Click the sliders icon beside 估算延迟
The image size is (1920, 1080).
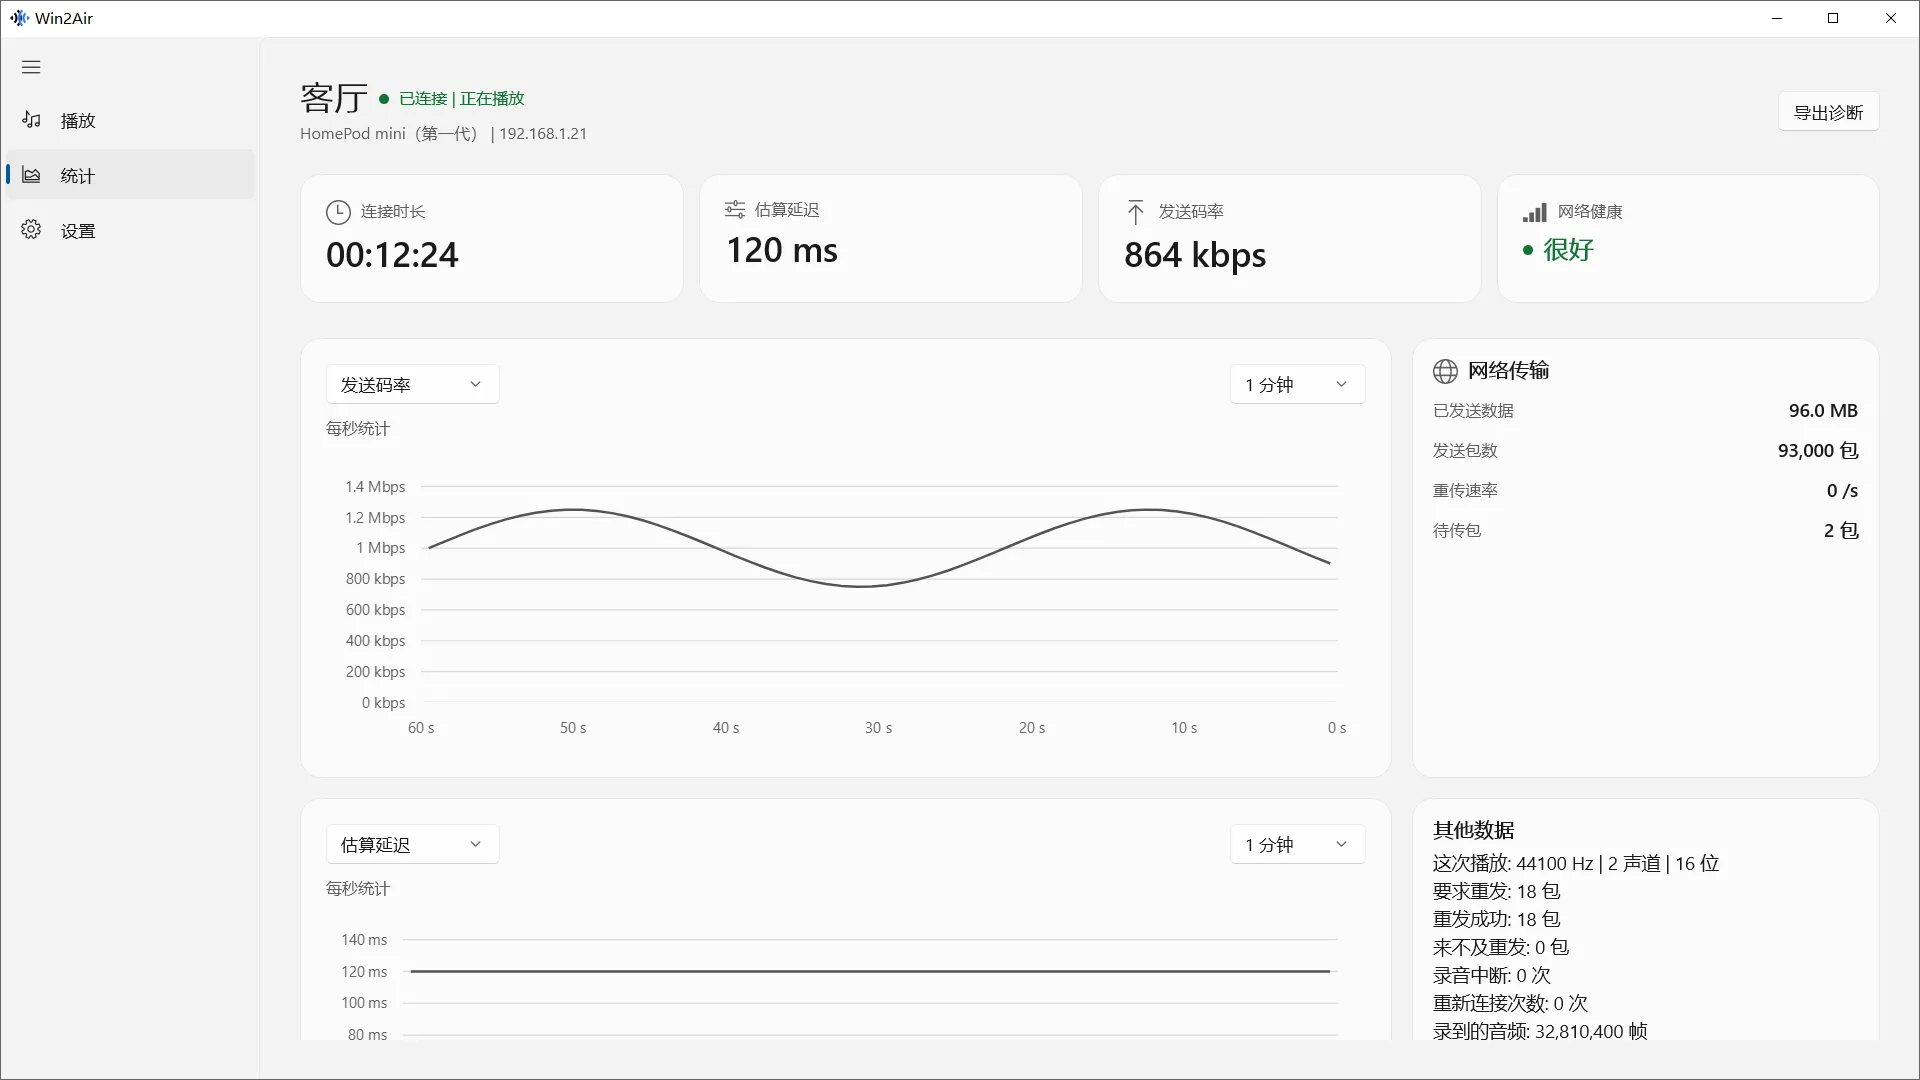pos(735,209)
